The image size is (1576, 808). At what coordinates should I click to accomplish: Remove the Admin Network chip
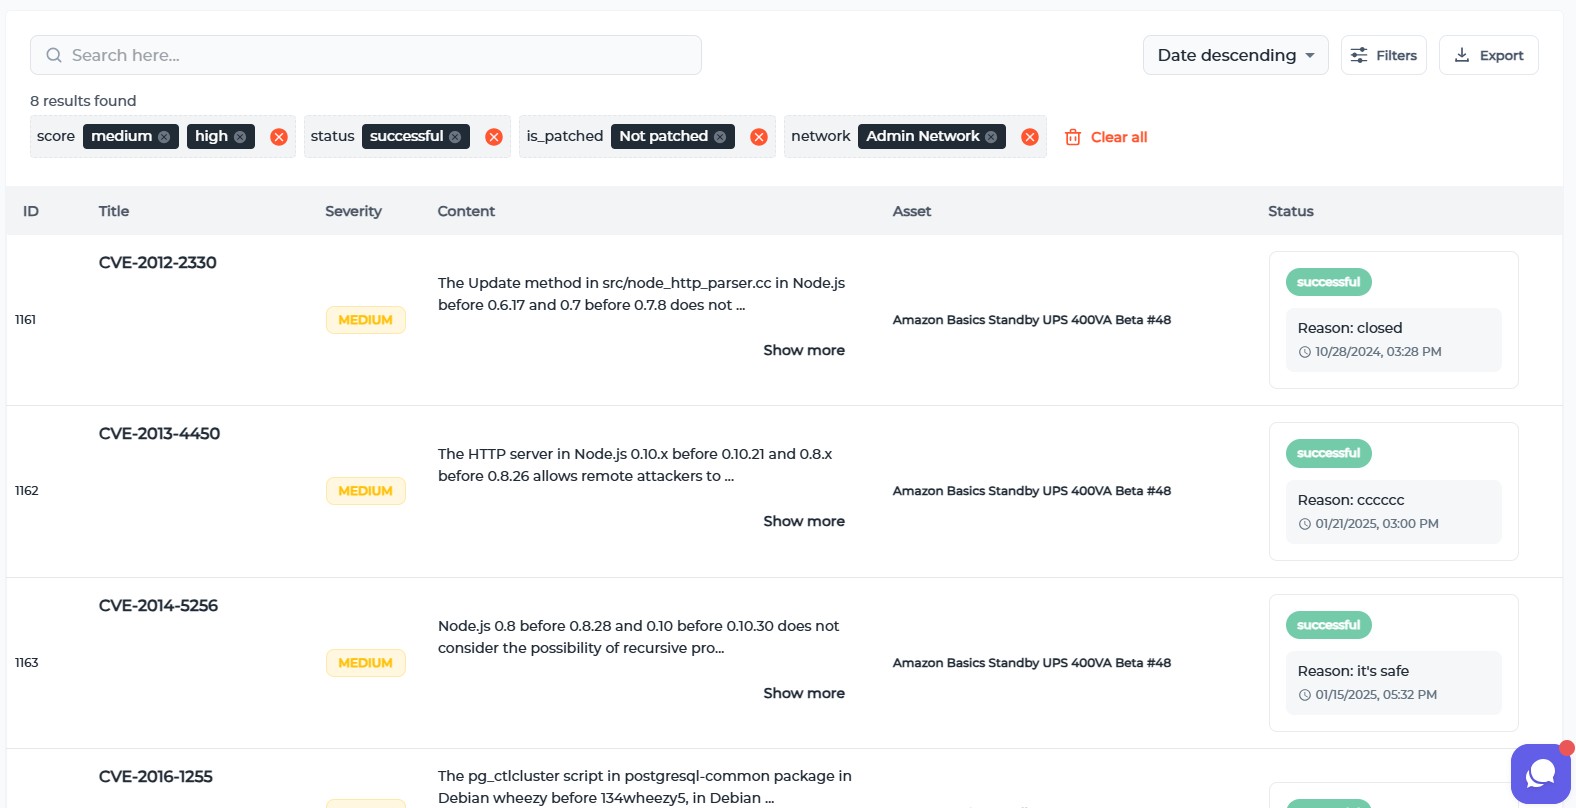tap(991, 137)
